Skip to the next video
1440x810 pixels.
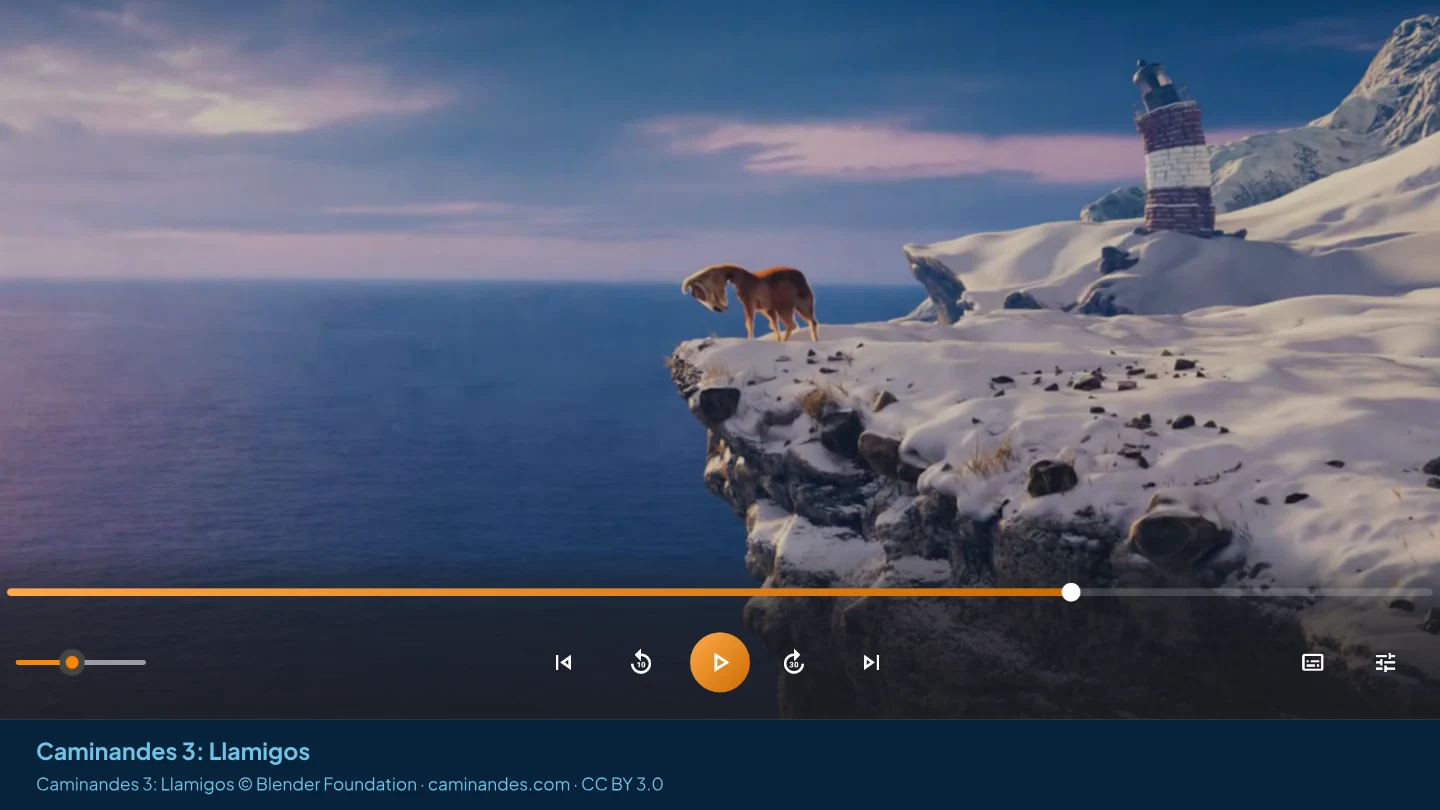(872, 662)
